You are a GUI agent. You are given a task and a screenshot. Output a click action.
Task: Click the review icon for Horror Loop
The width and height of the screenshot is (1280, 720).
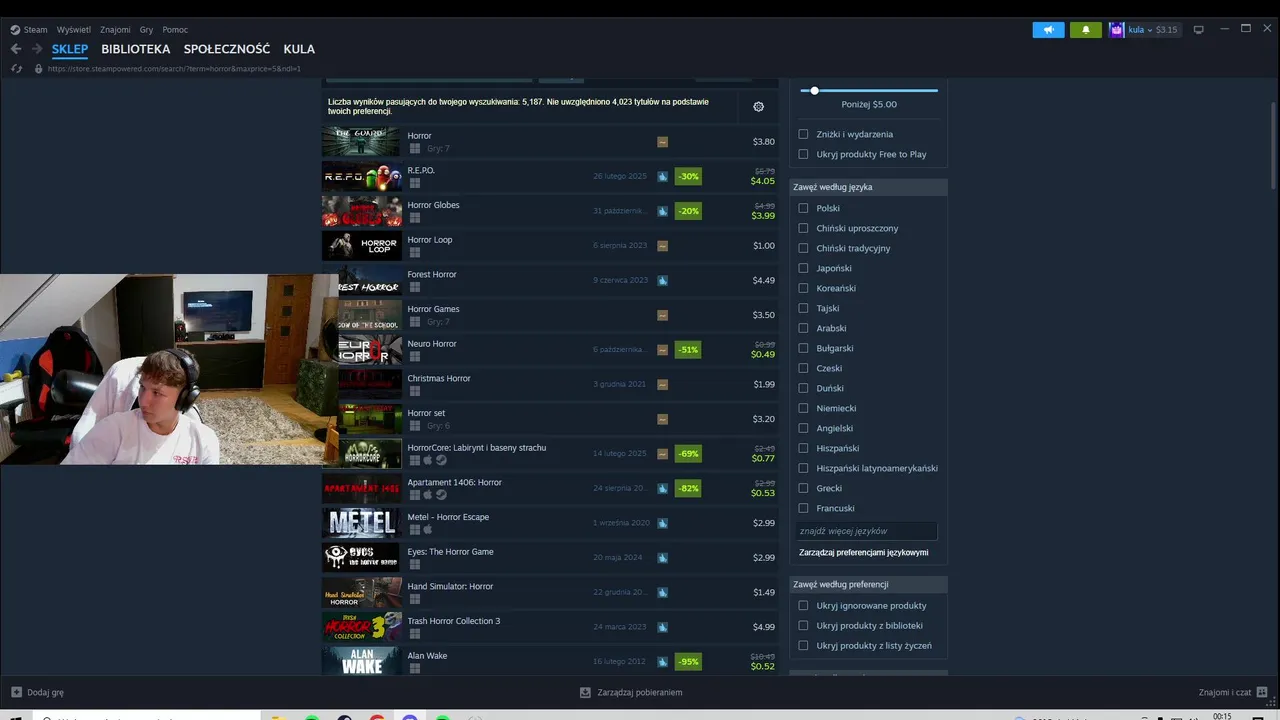coord(662,246)
